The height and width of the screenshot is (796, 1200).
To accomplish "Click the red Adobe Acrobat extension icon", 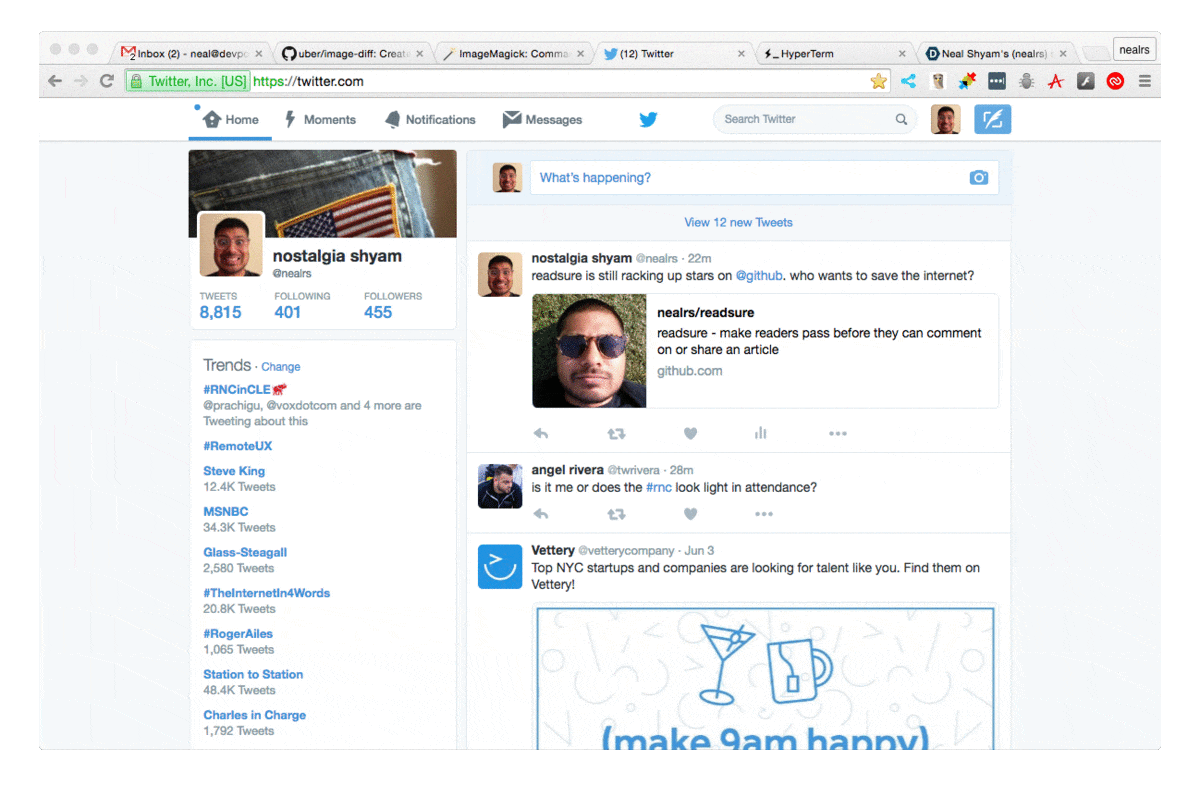I will (x=1055, y=81).
